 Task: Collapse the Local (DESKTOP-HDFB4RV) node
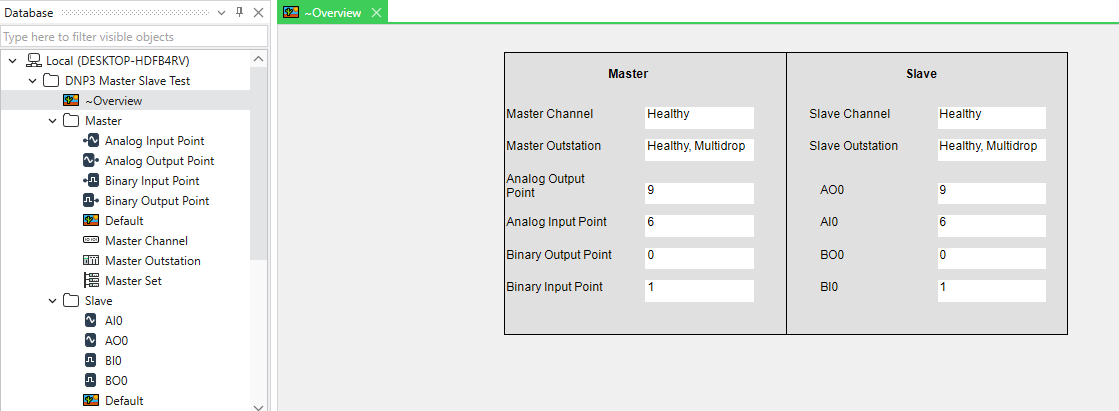pyautogui.click(x=13, y=61)
